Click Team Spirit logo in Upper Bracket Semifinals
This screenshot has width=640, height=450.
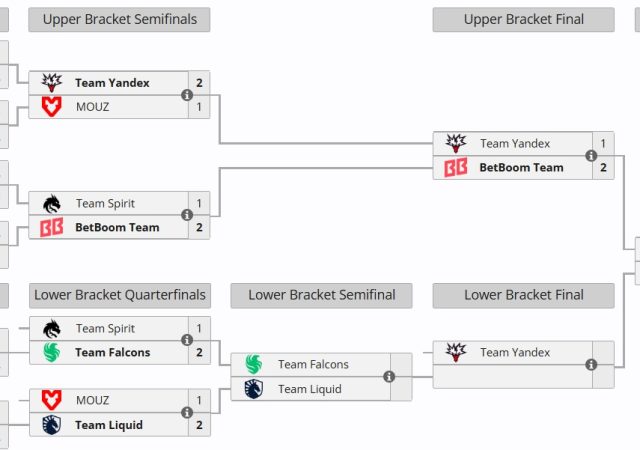pyautogui.click(x=51, y=203)
